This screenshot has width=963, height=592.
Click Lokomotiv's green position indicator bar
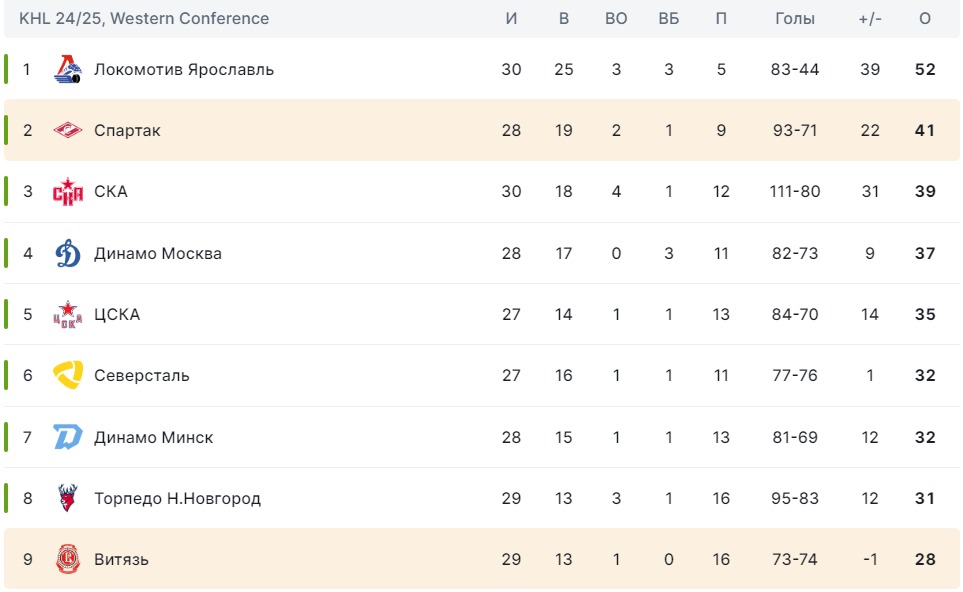tap(6, 70)
